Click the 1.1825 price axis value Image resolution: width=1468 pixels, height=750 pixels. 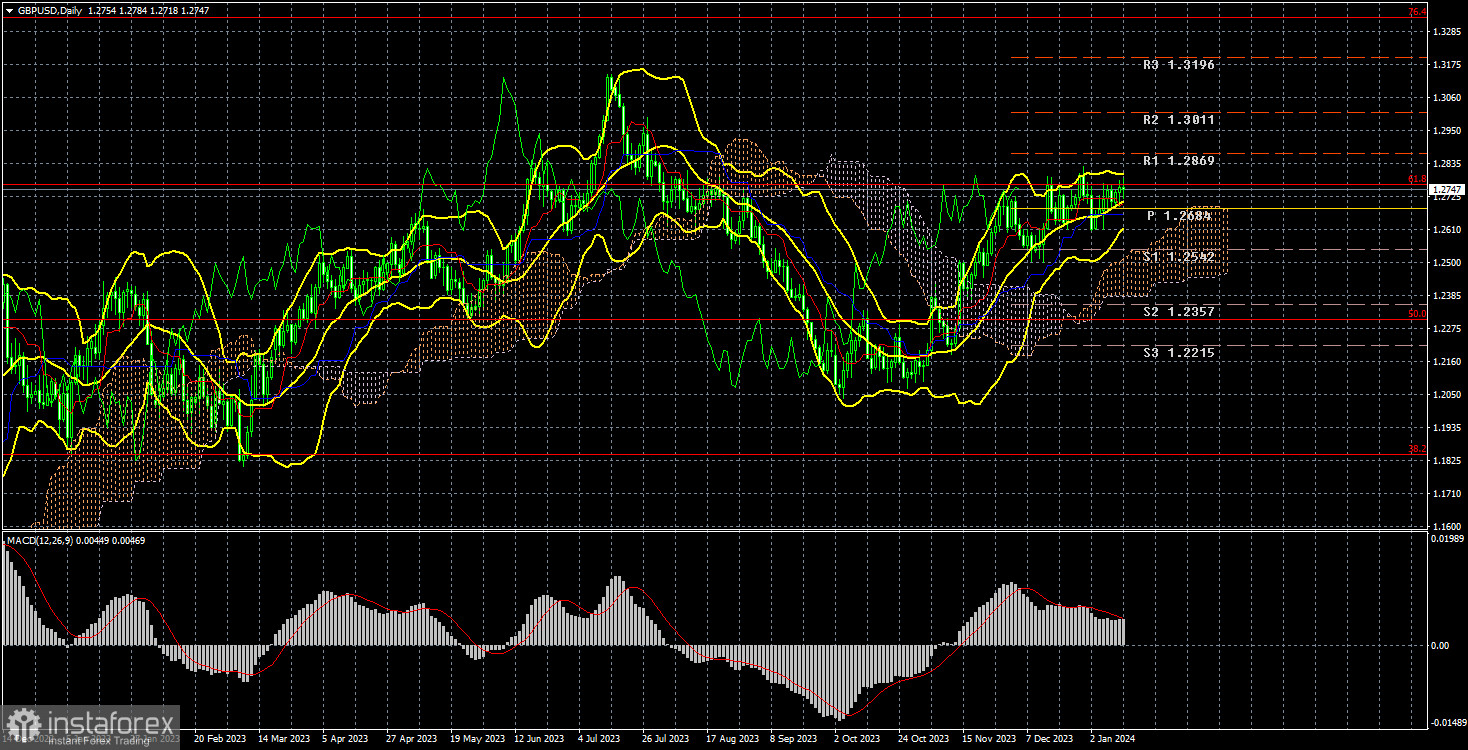pyautogui.click(x=1445, y=461)
